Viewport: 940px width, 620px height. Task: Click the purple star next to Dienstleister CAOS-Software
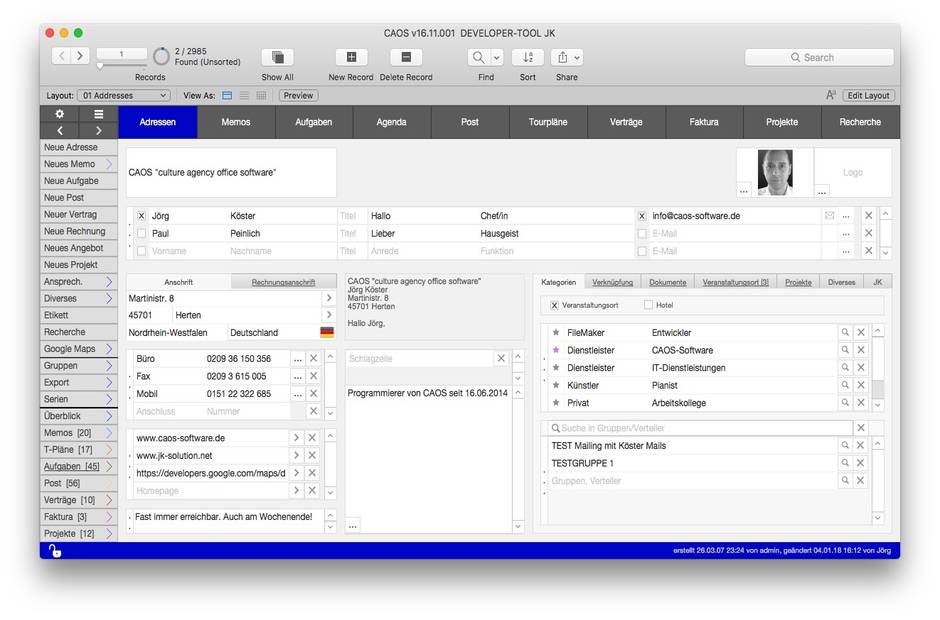(556, 350)
